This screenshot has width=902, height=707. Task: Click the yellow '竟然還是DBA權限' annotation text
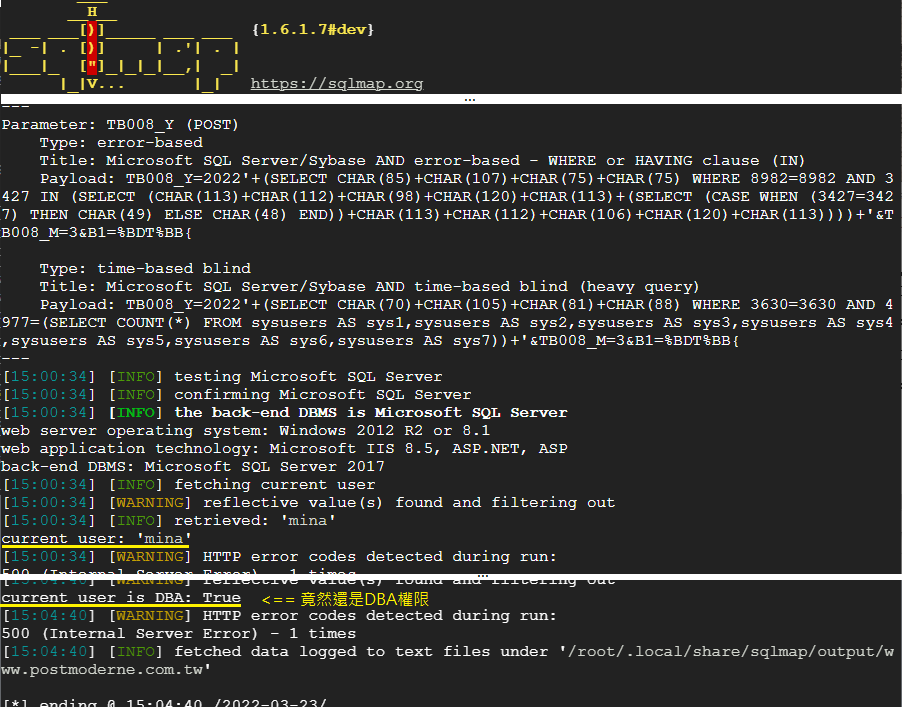pyautogui.click(x=364, y=599)
